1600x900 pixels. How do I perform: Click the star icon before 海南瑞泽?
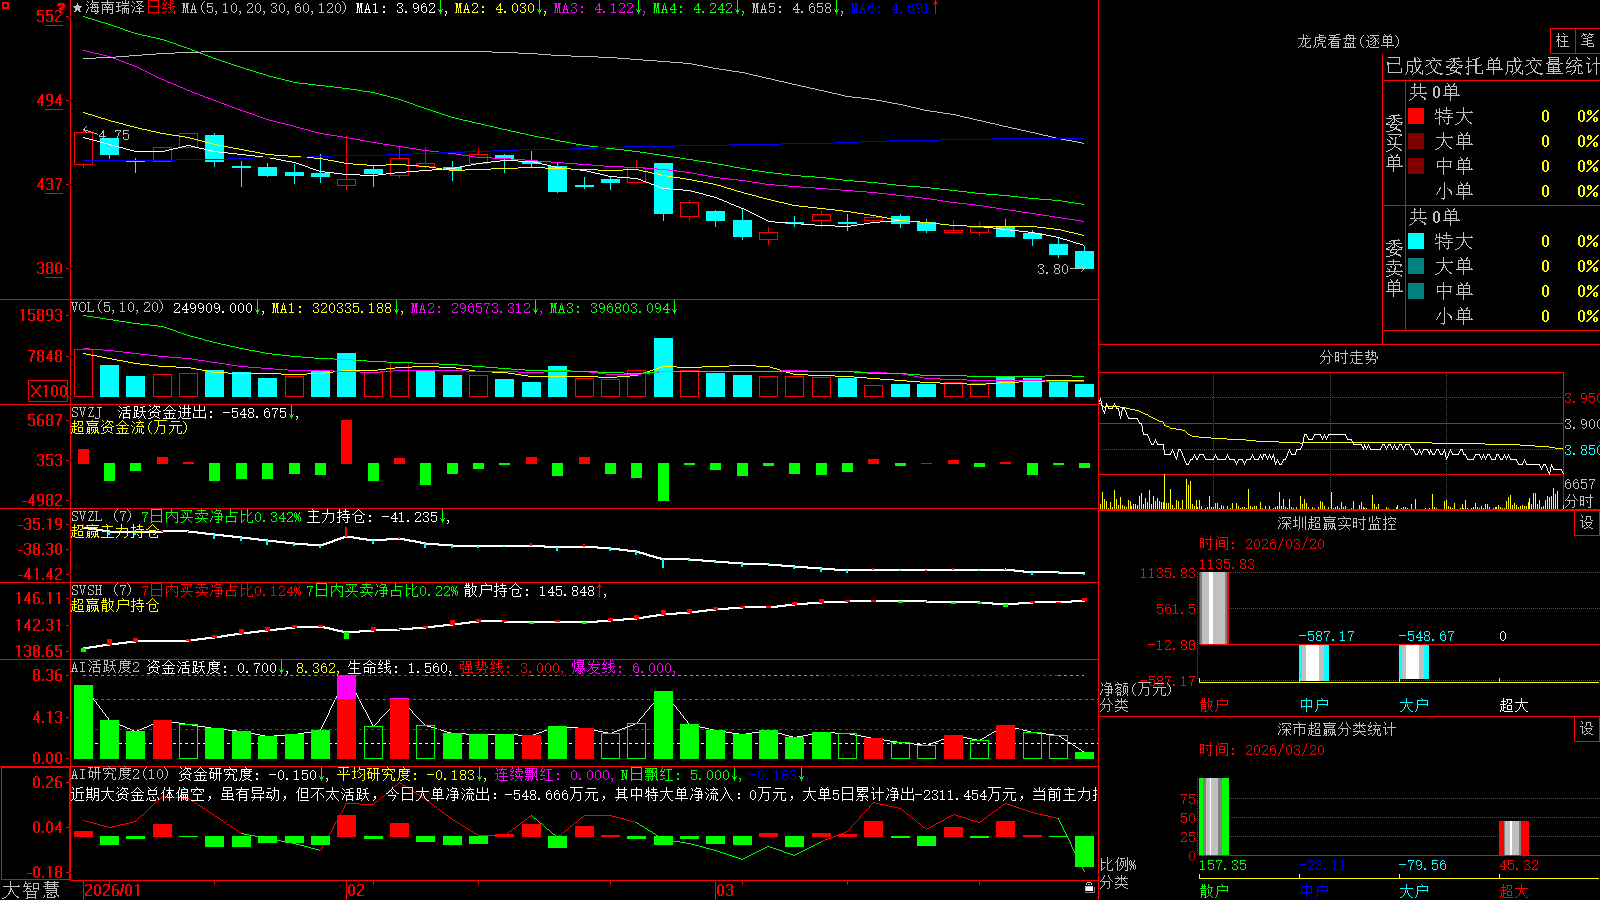tap(78, 8)
